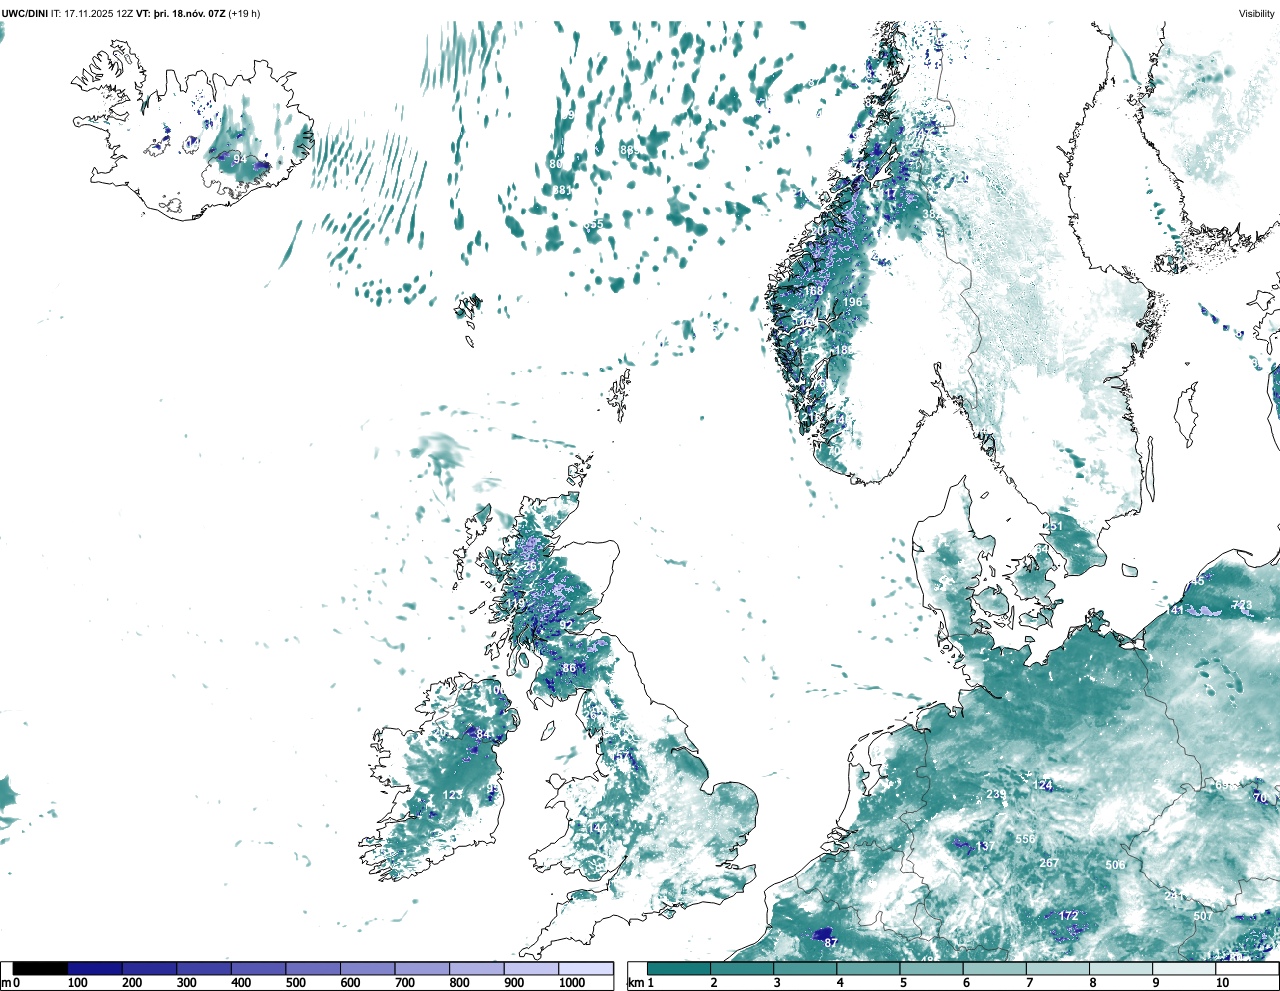This screenshot has width=1280, height=991.
Task: Click the 'km' unit label of legend
Action: (636, 984)
